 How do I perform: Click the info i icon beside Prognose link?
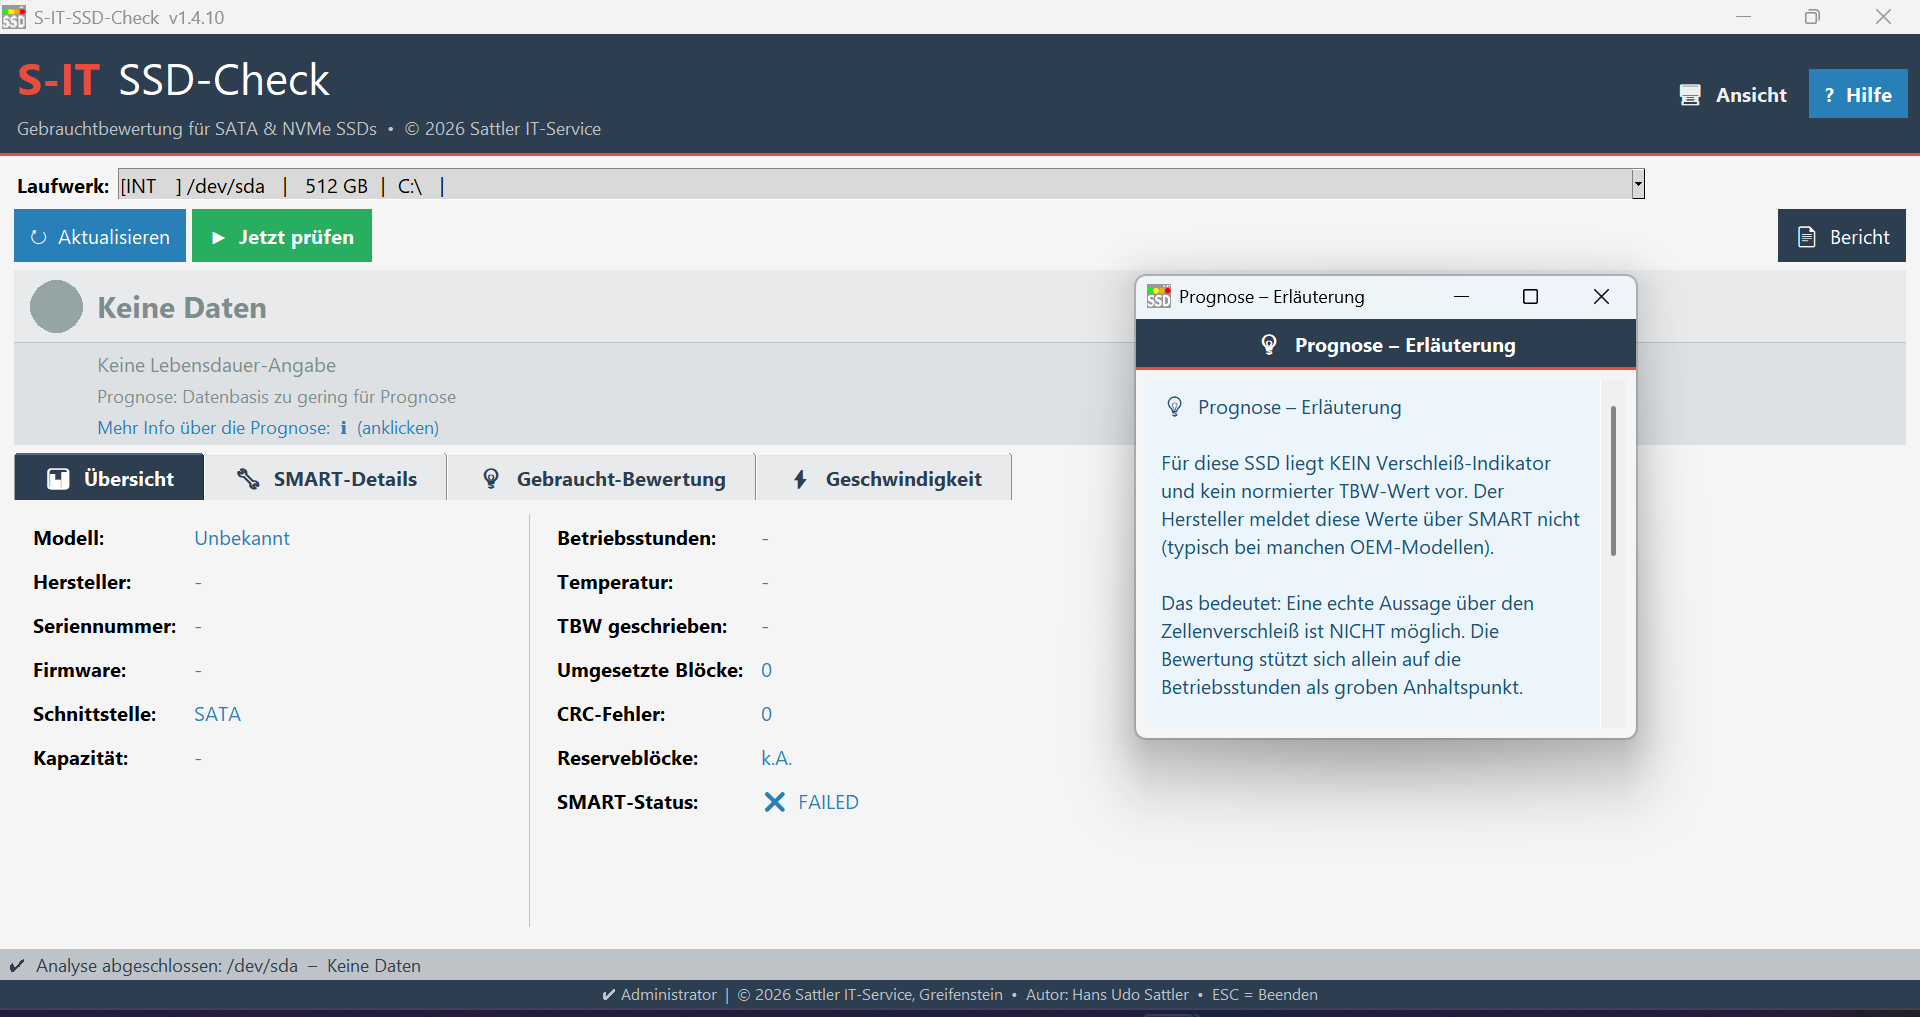point(344,428)
